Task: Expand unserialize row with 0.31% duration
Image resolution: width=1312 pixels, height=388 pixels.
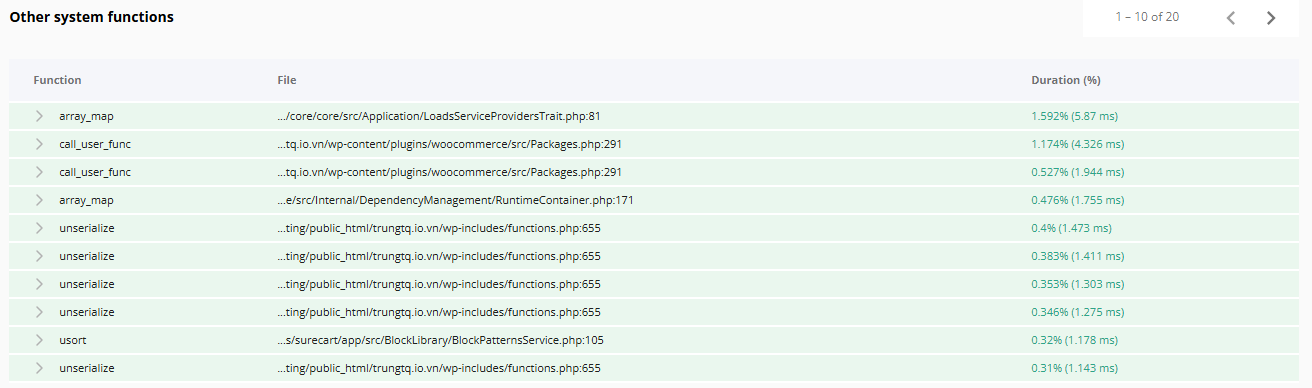Action: 39,368
